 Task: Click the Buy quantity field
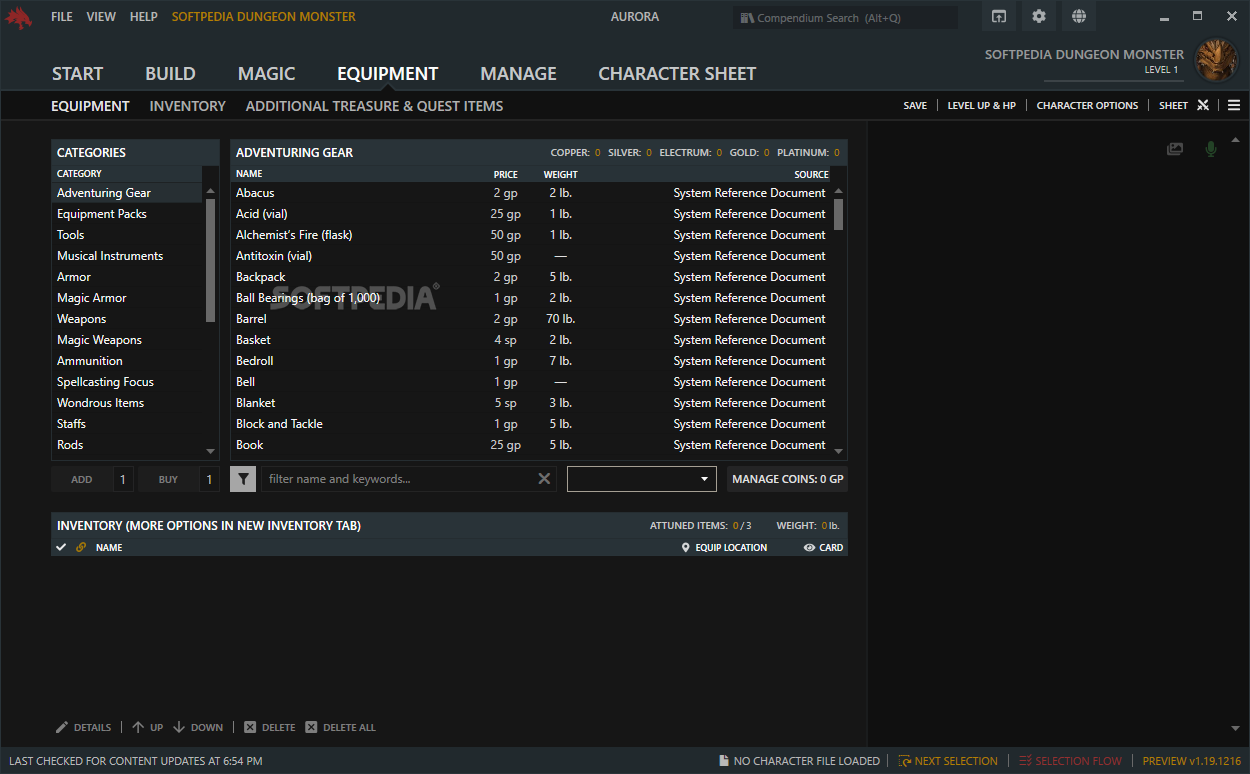[209, 479]
